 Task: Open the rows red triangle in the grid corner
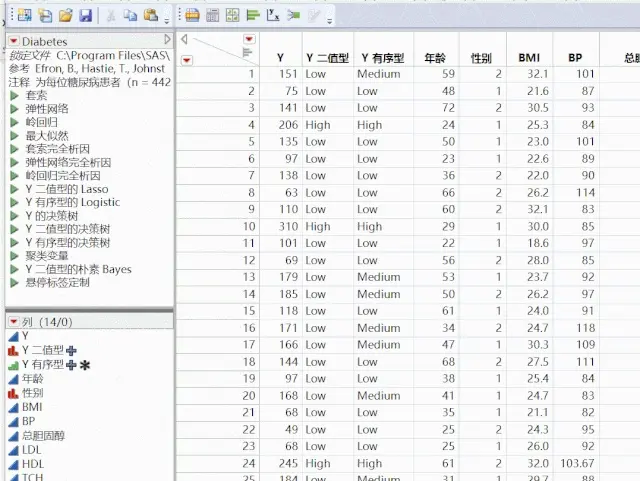pos(187,60)
